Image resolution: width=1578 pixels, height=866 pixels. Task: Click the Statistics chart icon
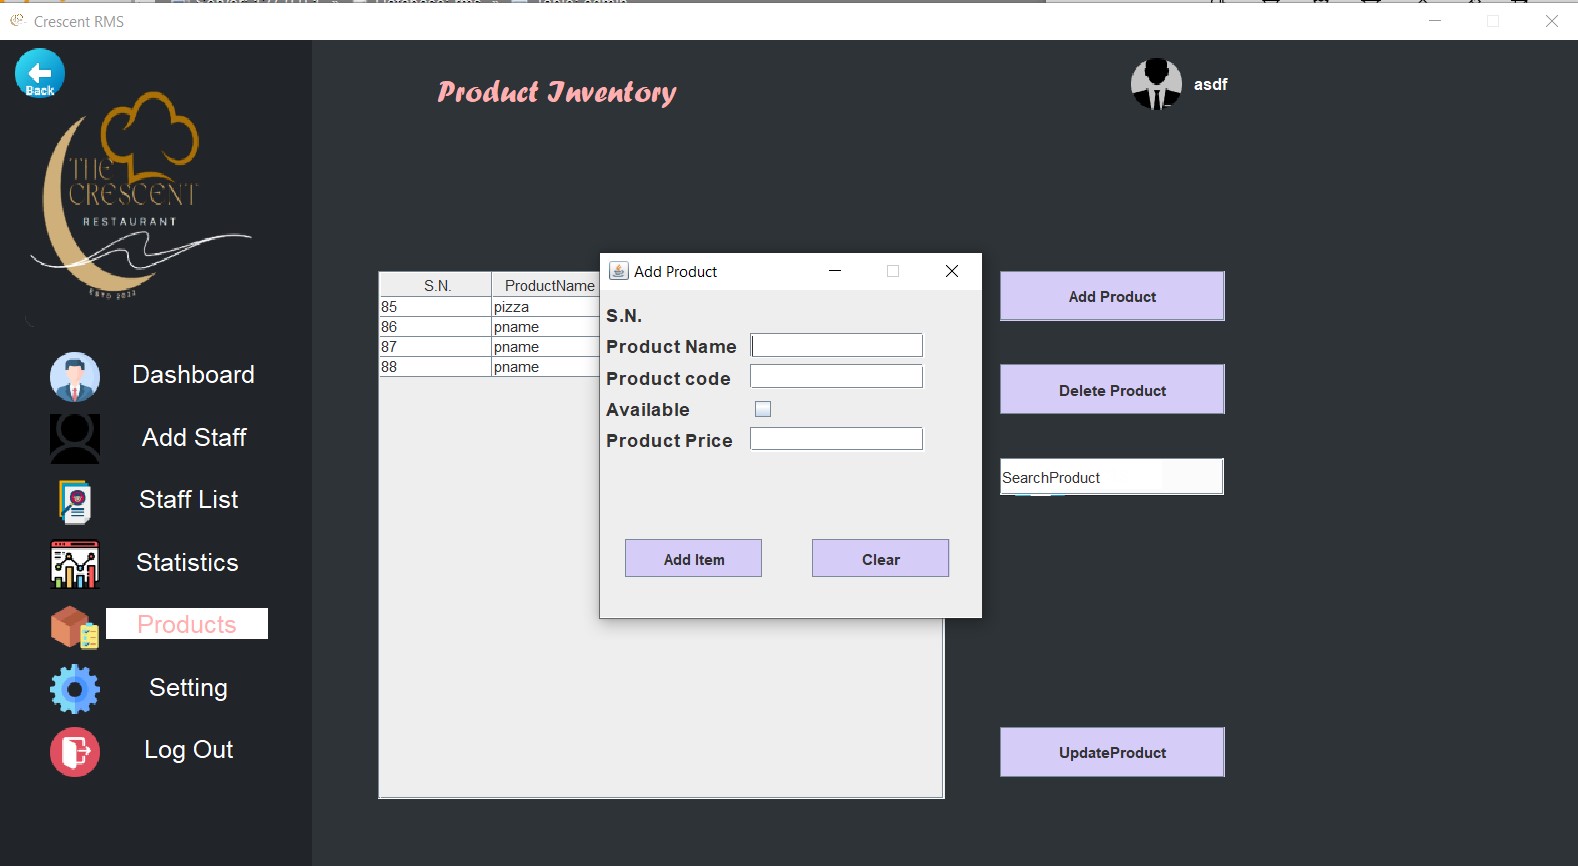pos(75,564)
